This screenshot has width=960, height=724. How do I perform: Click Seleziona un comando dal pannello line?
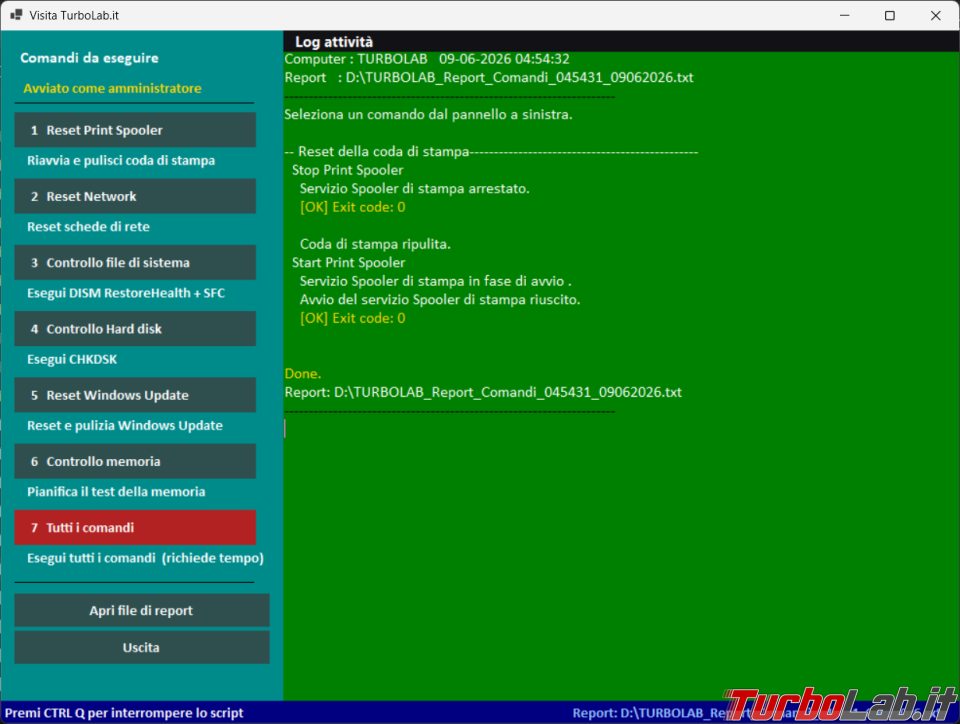429,114
